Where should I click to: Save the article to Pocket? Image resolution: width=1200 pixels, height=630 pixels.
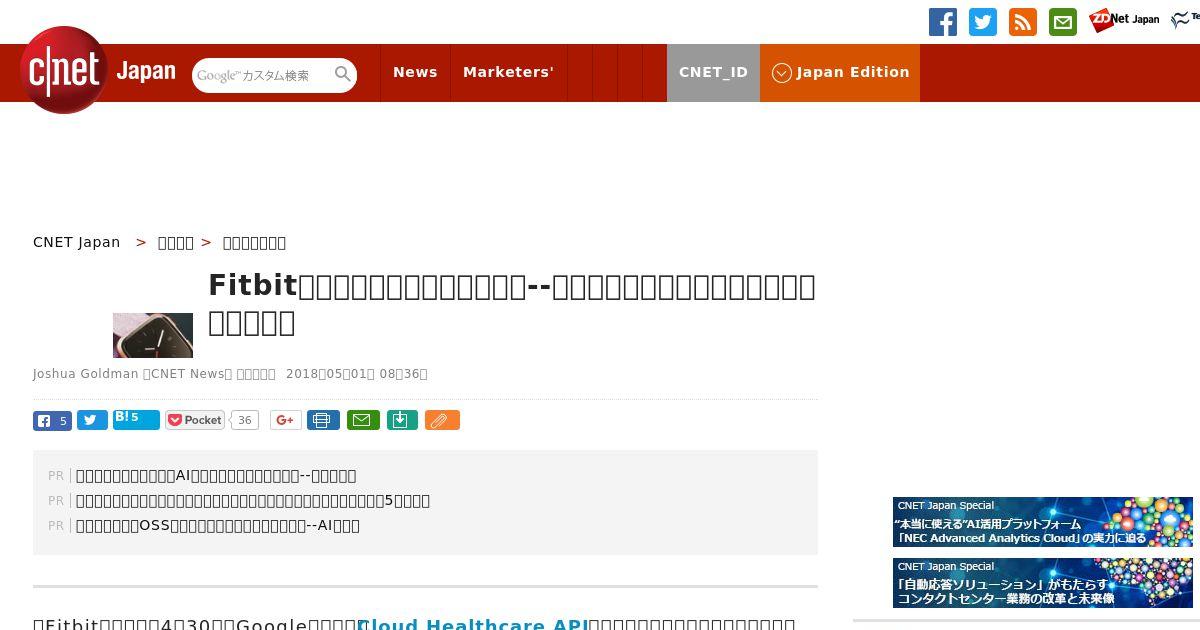click(196, 420)
